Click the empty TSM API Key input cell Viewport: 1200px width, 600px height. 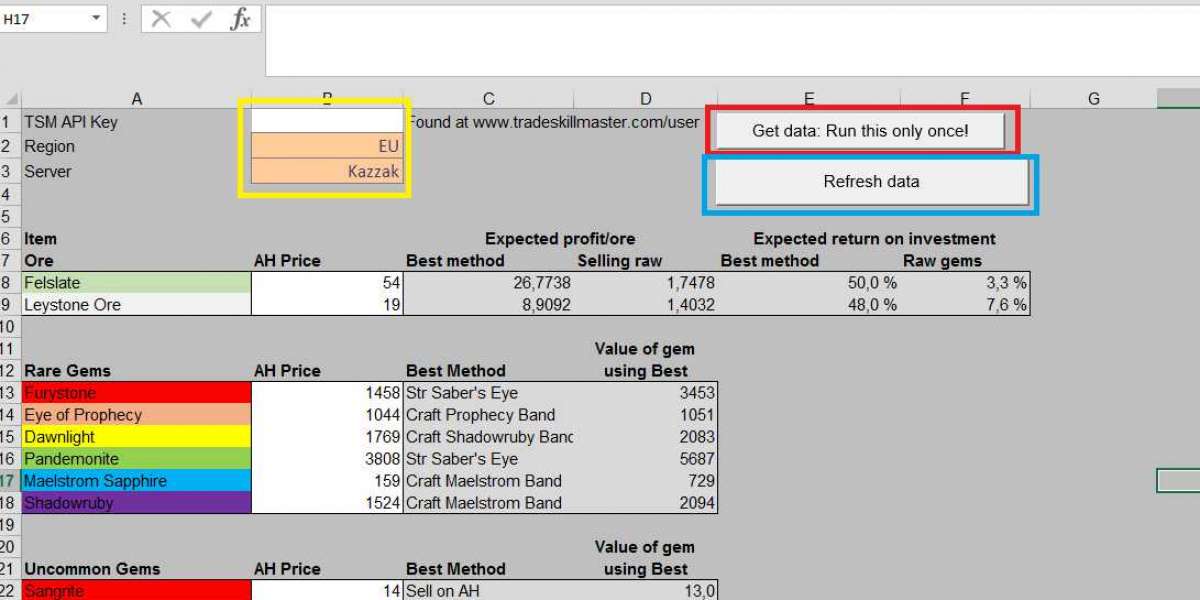[x=326, y=121]
